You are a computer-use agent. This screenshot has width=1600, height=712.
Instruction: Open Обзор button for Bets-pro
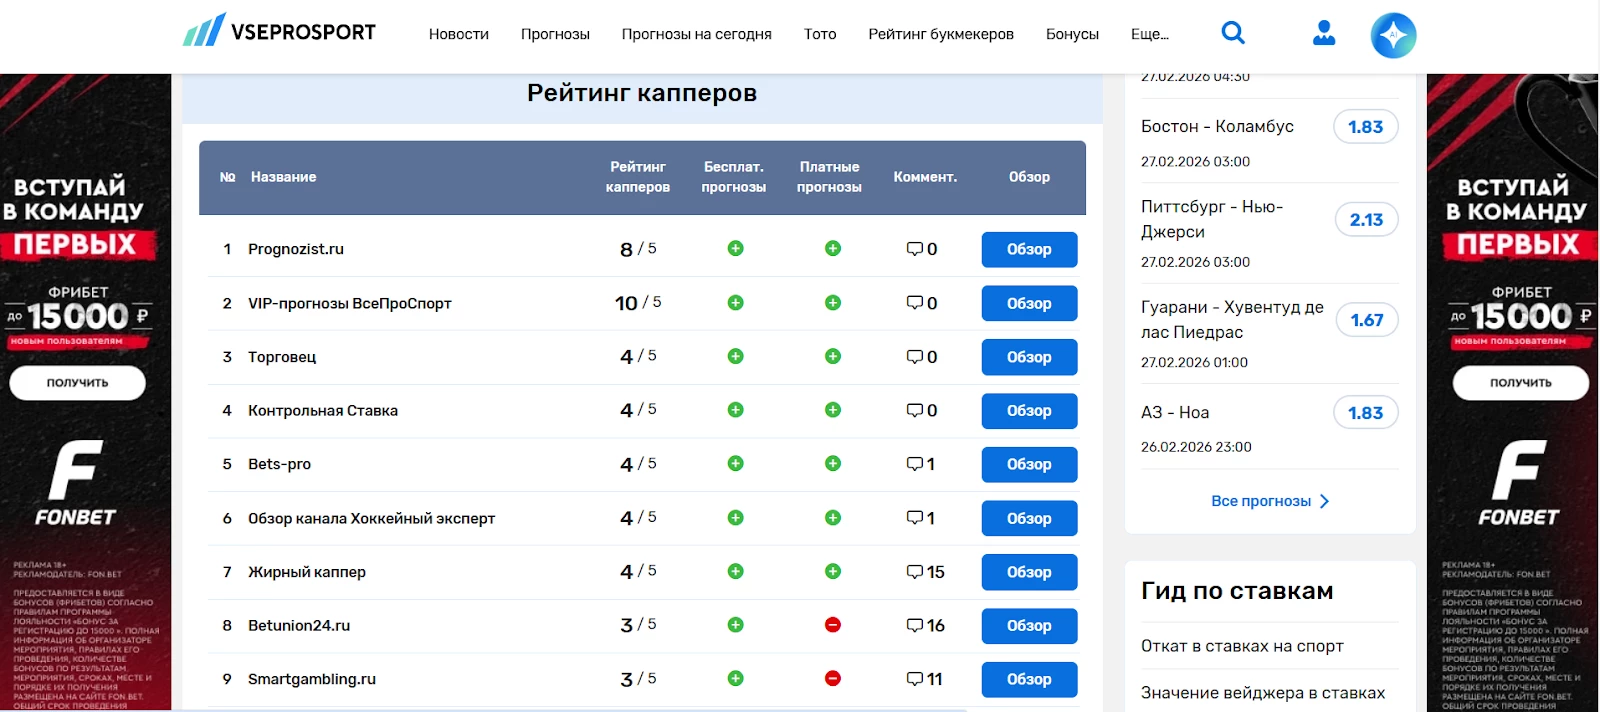(x=1029, y=464)
